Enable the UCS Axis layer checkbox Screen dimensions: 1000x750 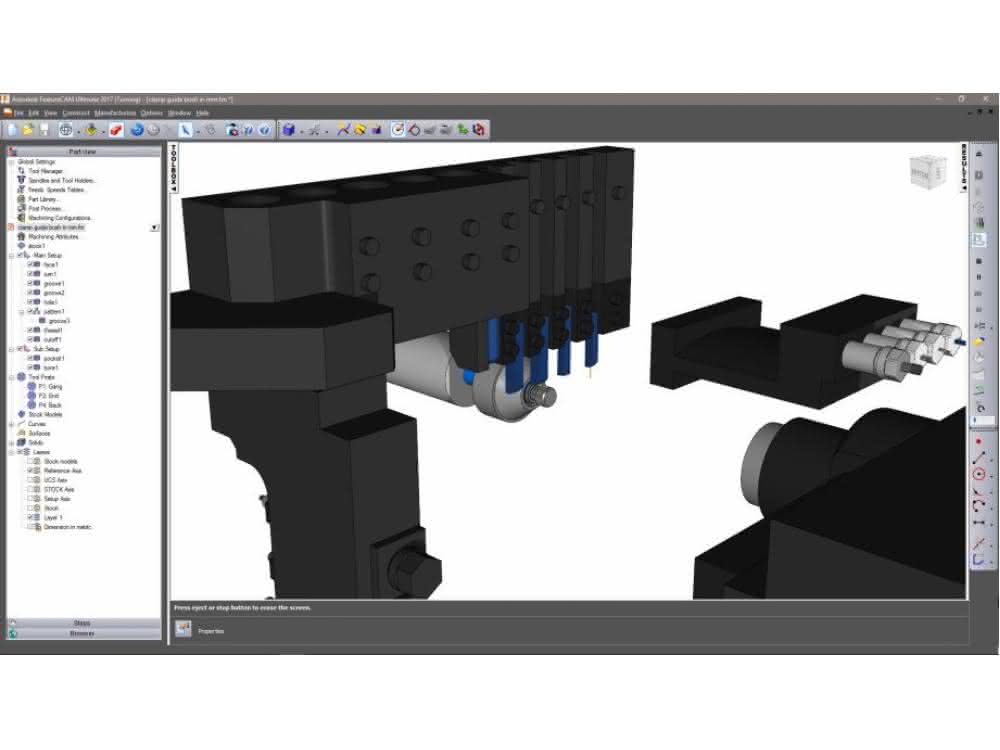29,480
